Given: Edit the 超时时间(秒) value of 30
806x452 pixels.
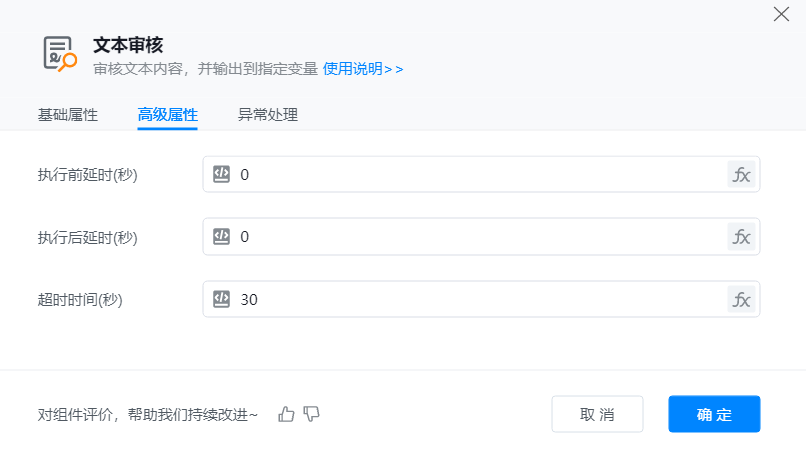Looking at the screenshot, I should [480, 299].
